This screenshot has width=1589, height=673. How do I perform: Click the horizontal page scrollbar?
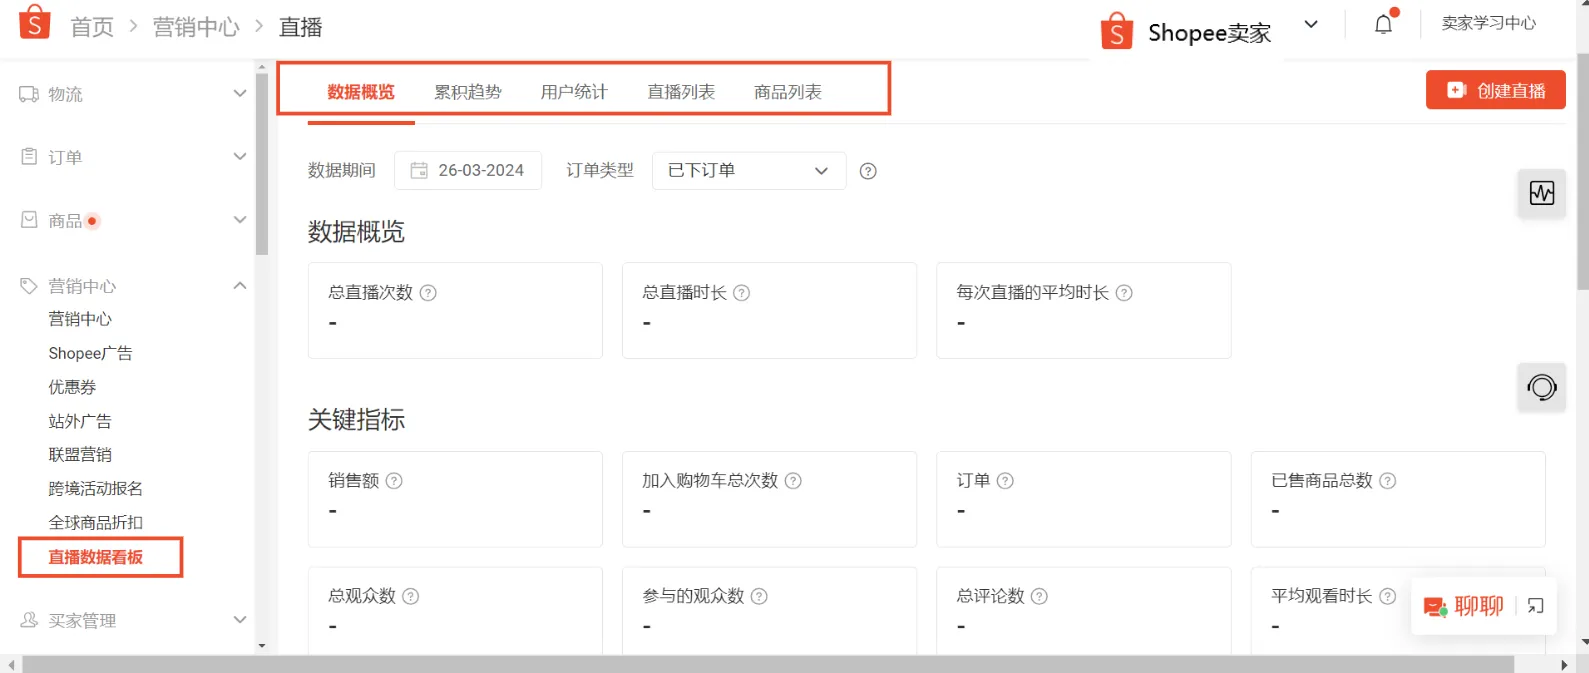tap(767, 665)
